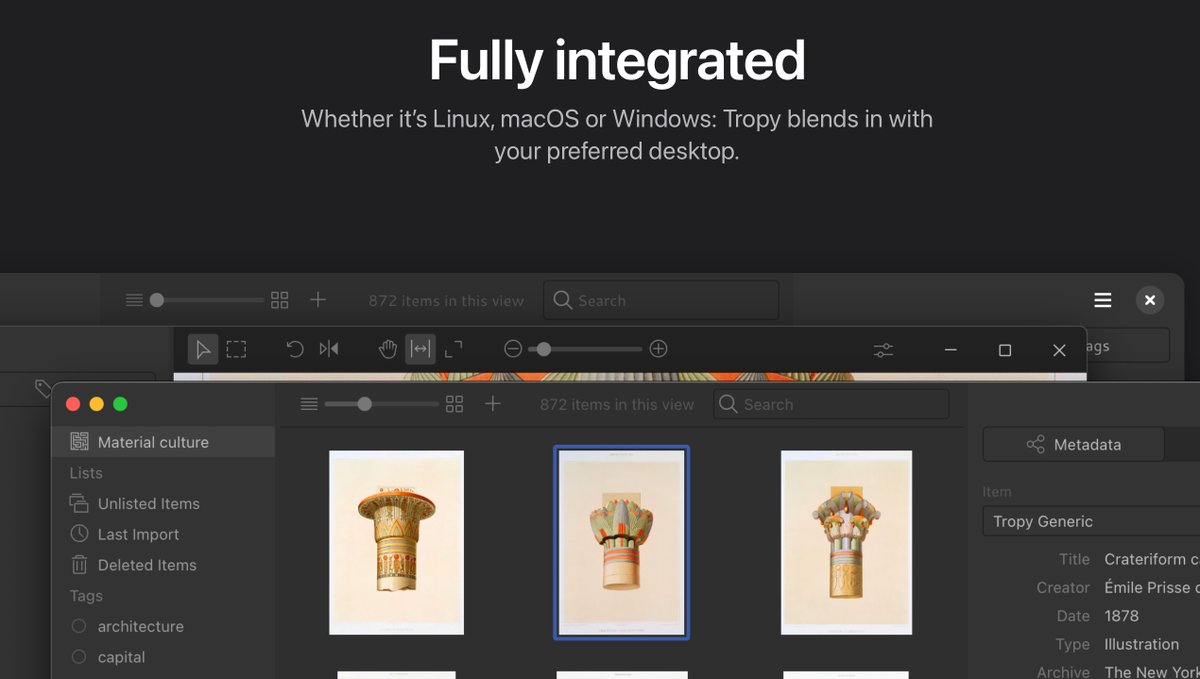Click the expand-to-fit zoom icon
Viewport: 1200px width, 679px height.
point(454,349)
